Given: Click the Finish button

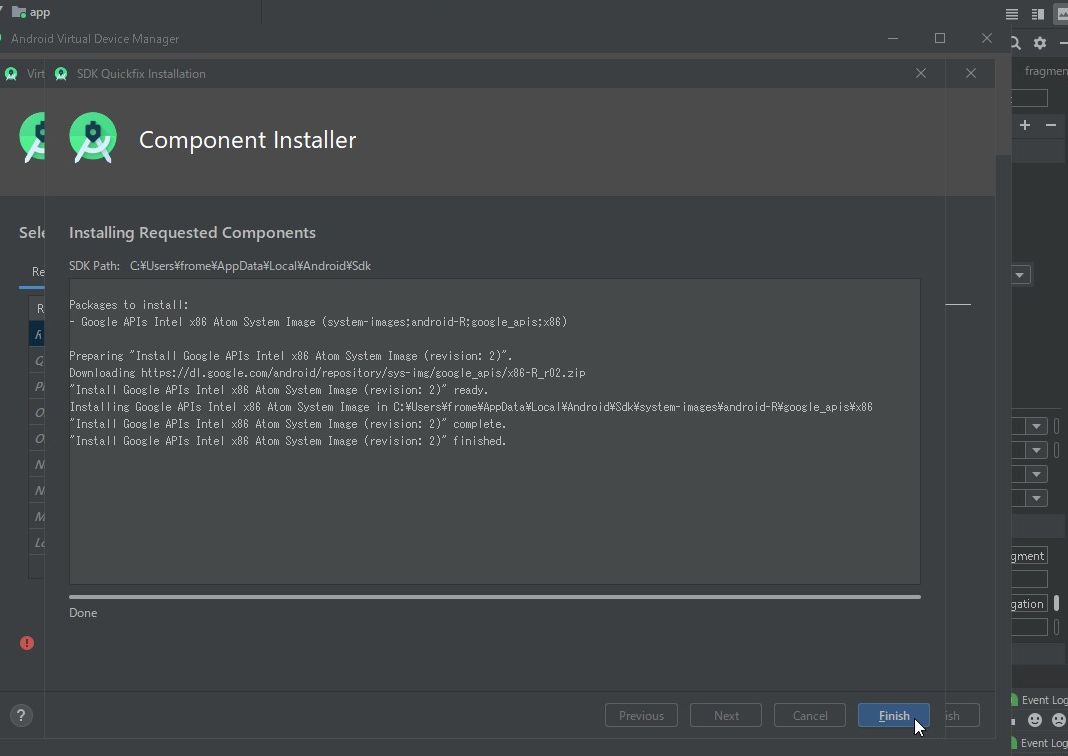Looking at the screenshot, I should coord(892,715).
